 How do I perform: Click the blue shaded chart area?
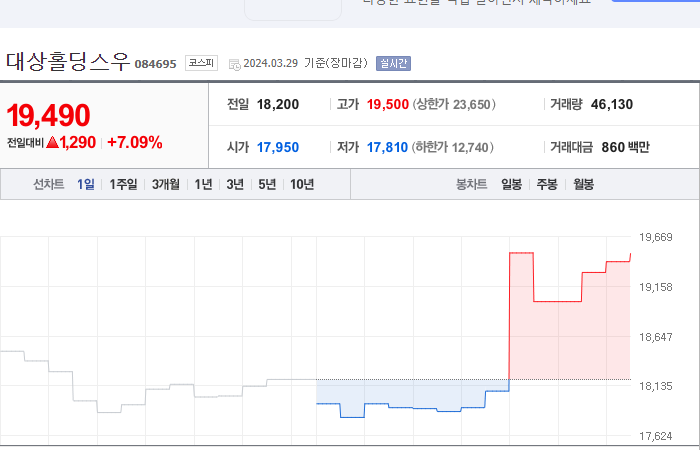(411, 393)
